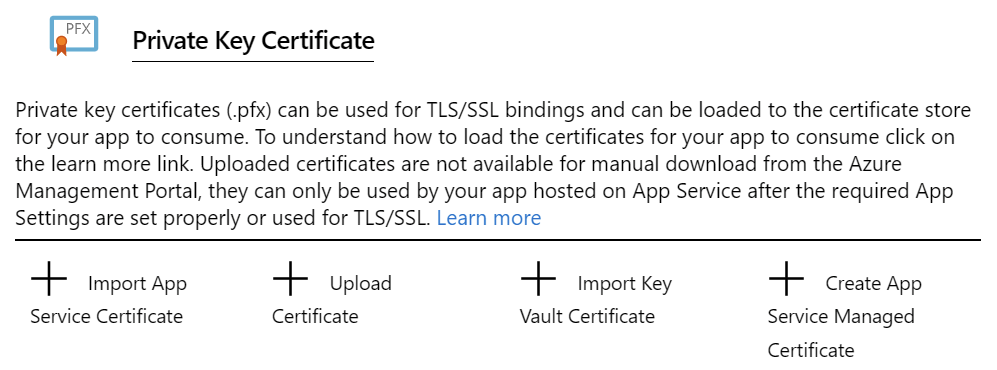Choose the Upload Certificate option
This screenshot has height=370, width=997.
[332, 299]
